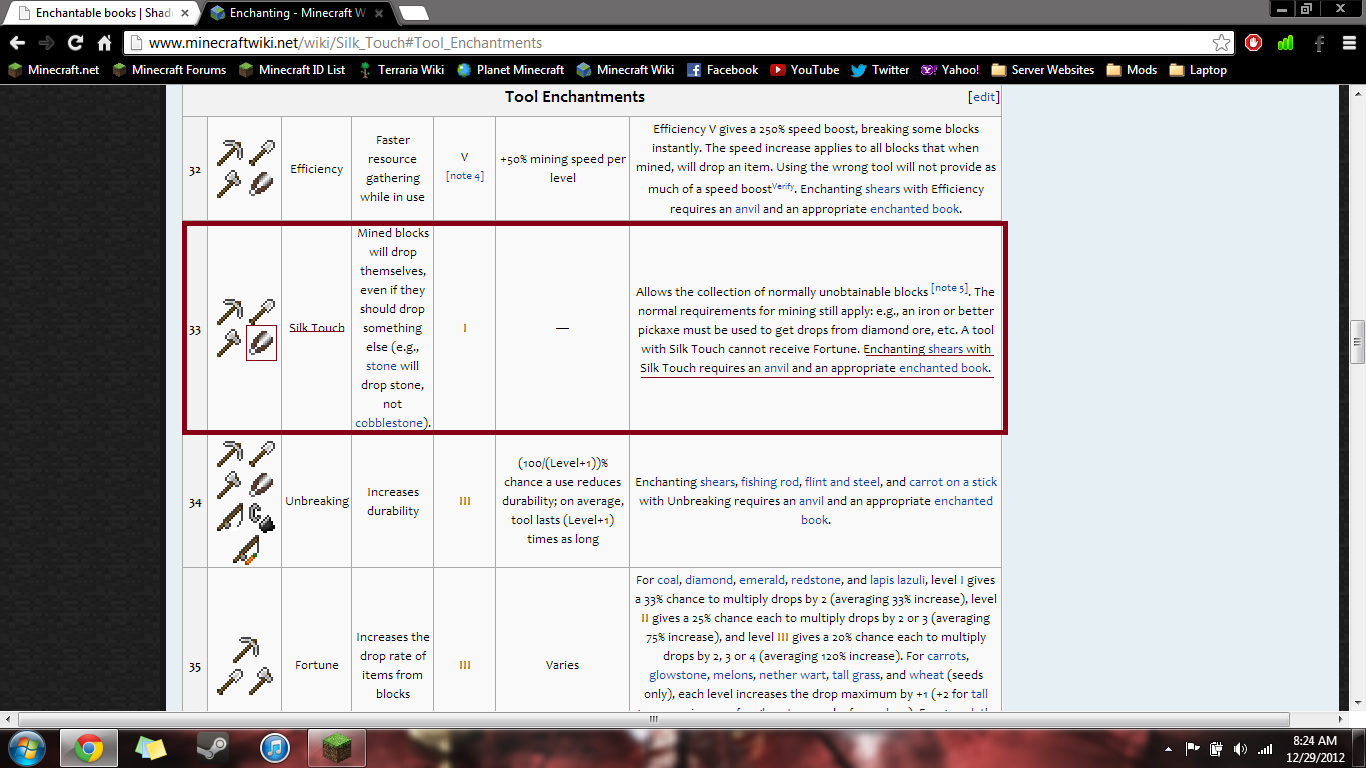Open iTunes from the taskbar
The image size is (1366, 768).
tap(275, 747)
